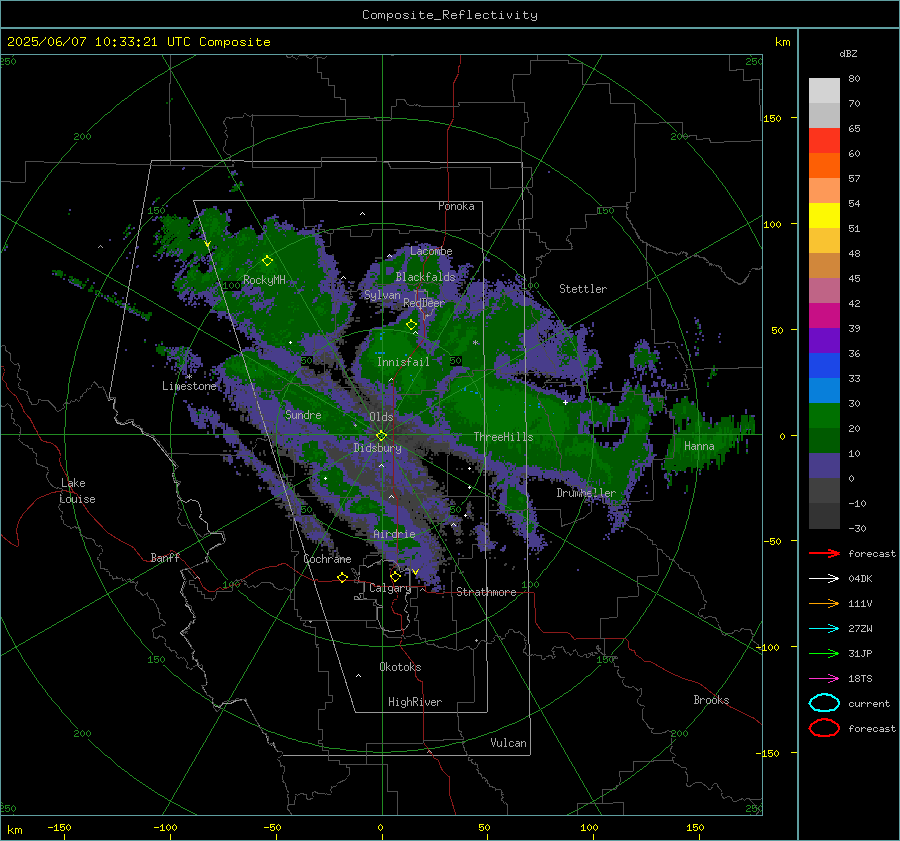Select the 54 dBZ yellow color swatch
This screenshot has height=841, width=900.
pyautogui.click(x=824, y=215)
